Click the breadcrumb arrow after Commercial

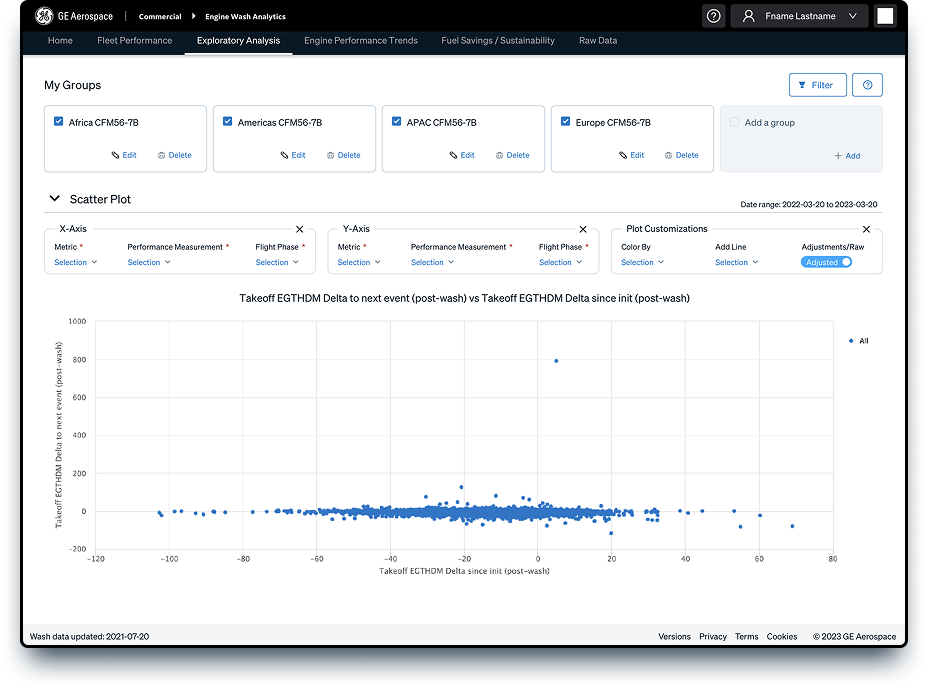pos(194,16)
